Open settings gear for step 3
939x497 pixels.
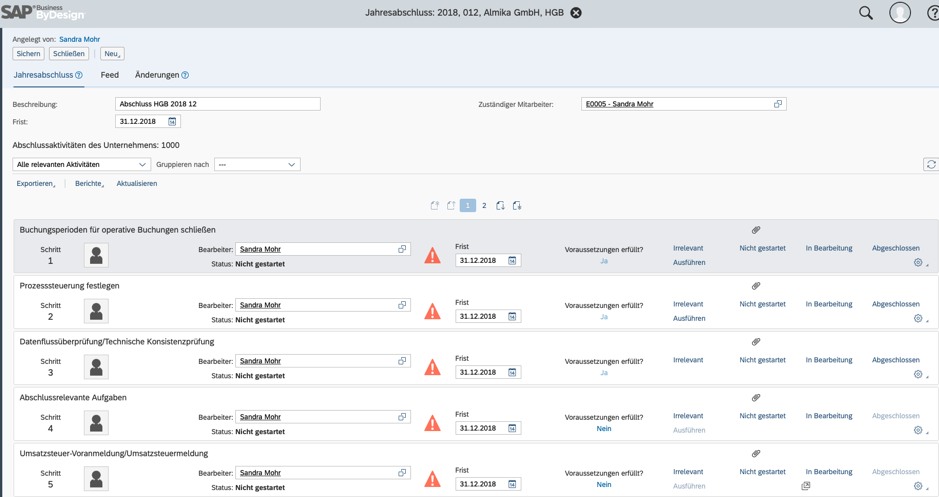918,374
